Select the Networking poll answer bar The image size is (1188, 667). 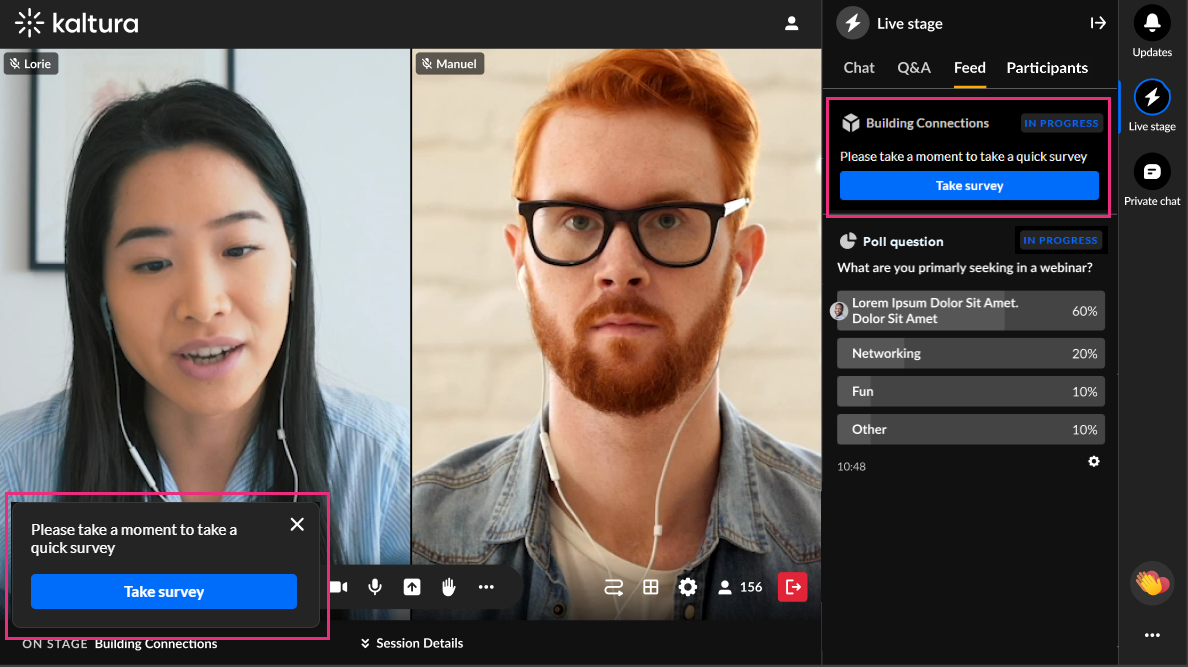coord(970,354)
